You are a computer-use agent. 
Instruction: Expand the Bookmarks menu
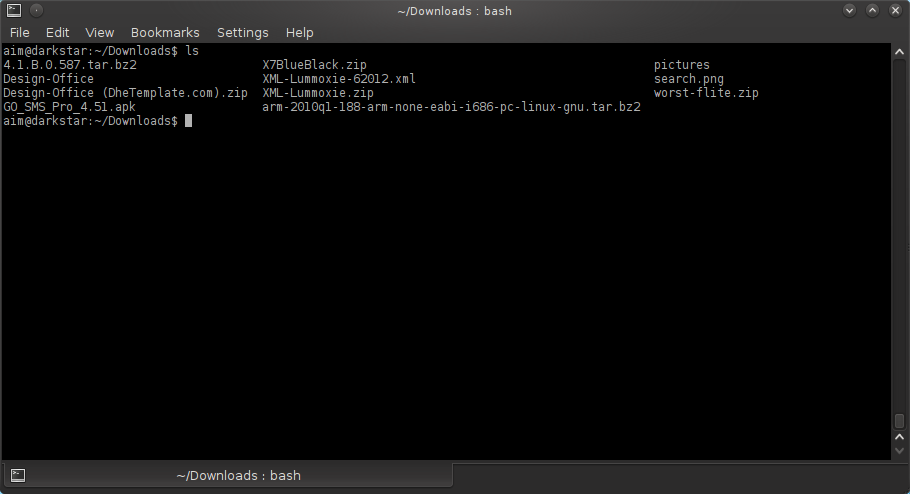(x=165, y=32)
